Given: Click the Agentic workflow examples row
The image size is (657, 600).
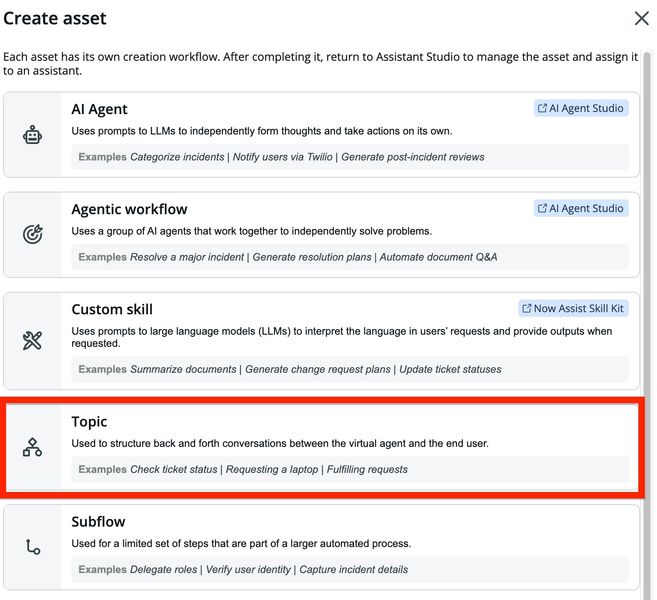Looking at the screenshot, I should click(x=349, y=257).
